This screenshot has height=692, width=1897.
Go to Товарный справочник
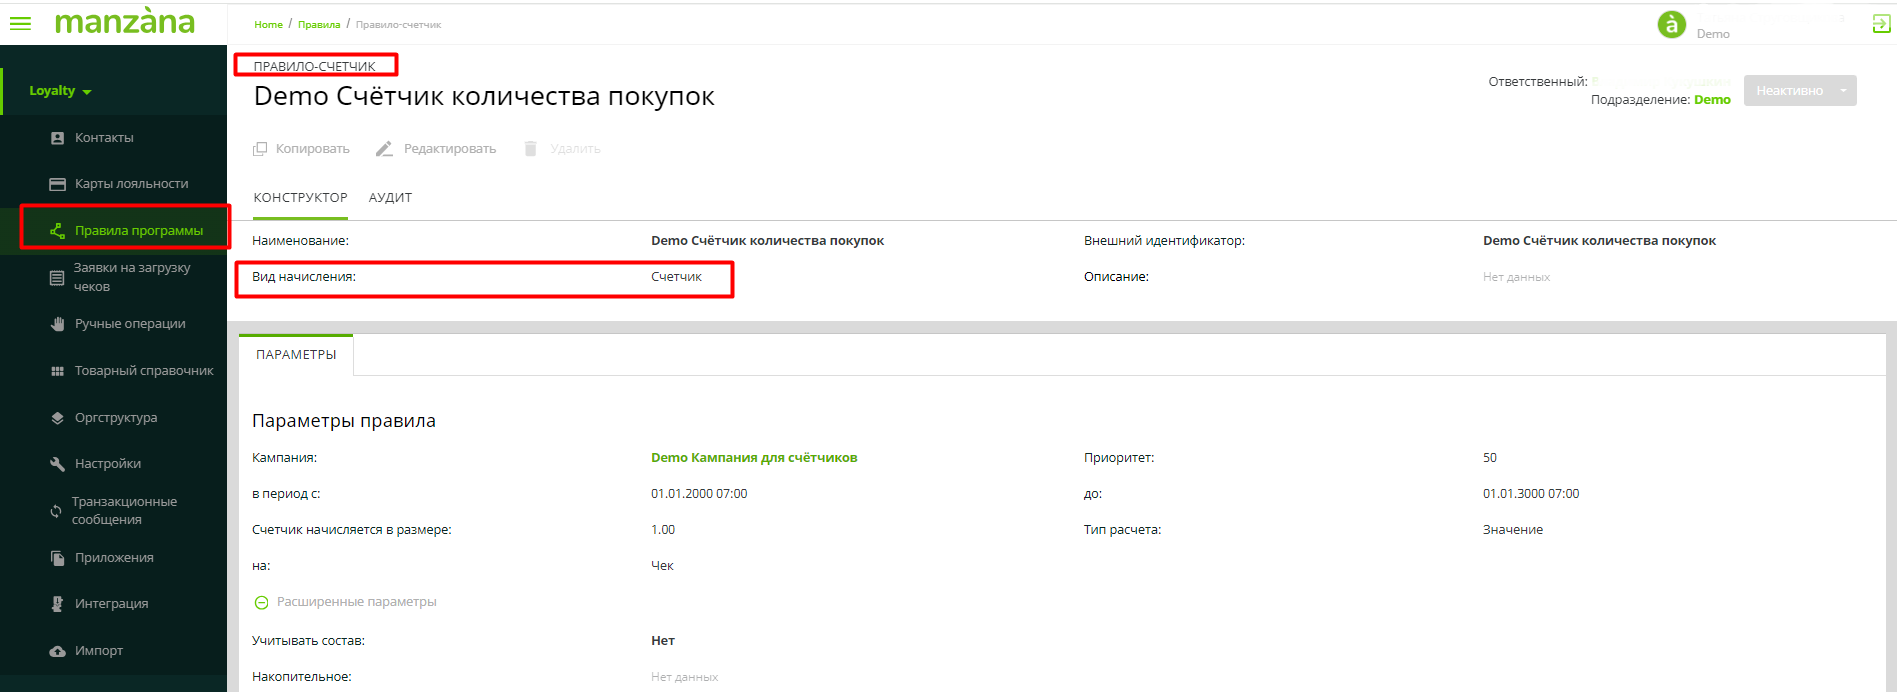click(x=143, y=371)
